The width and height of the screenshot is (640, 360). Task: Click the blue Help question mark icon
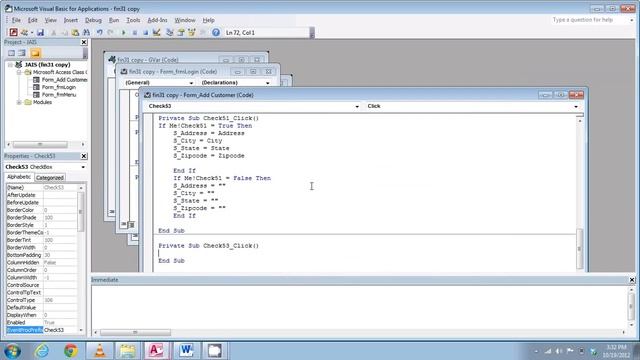tap(216, 32)
